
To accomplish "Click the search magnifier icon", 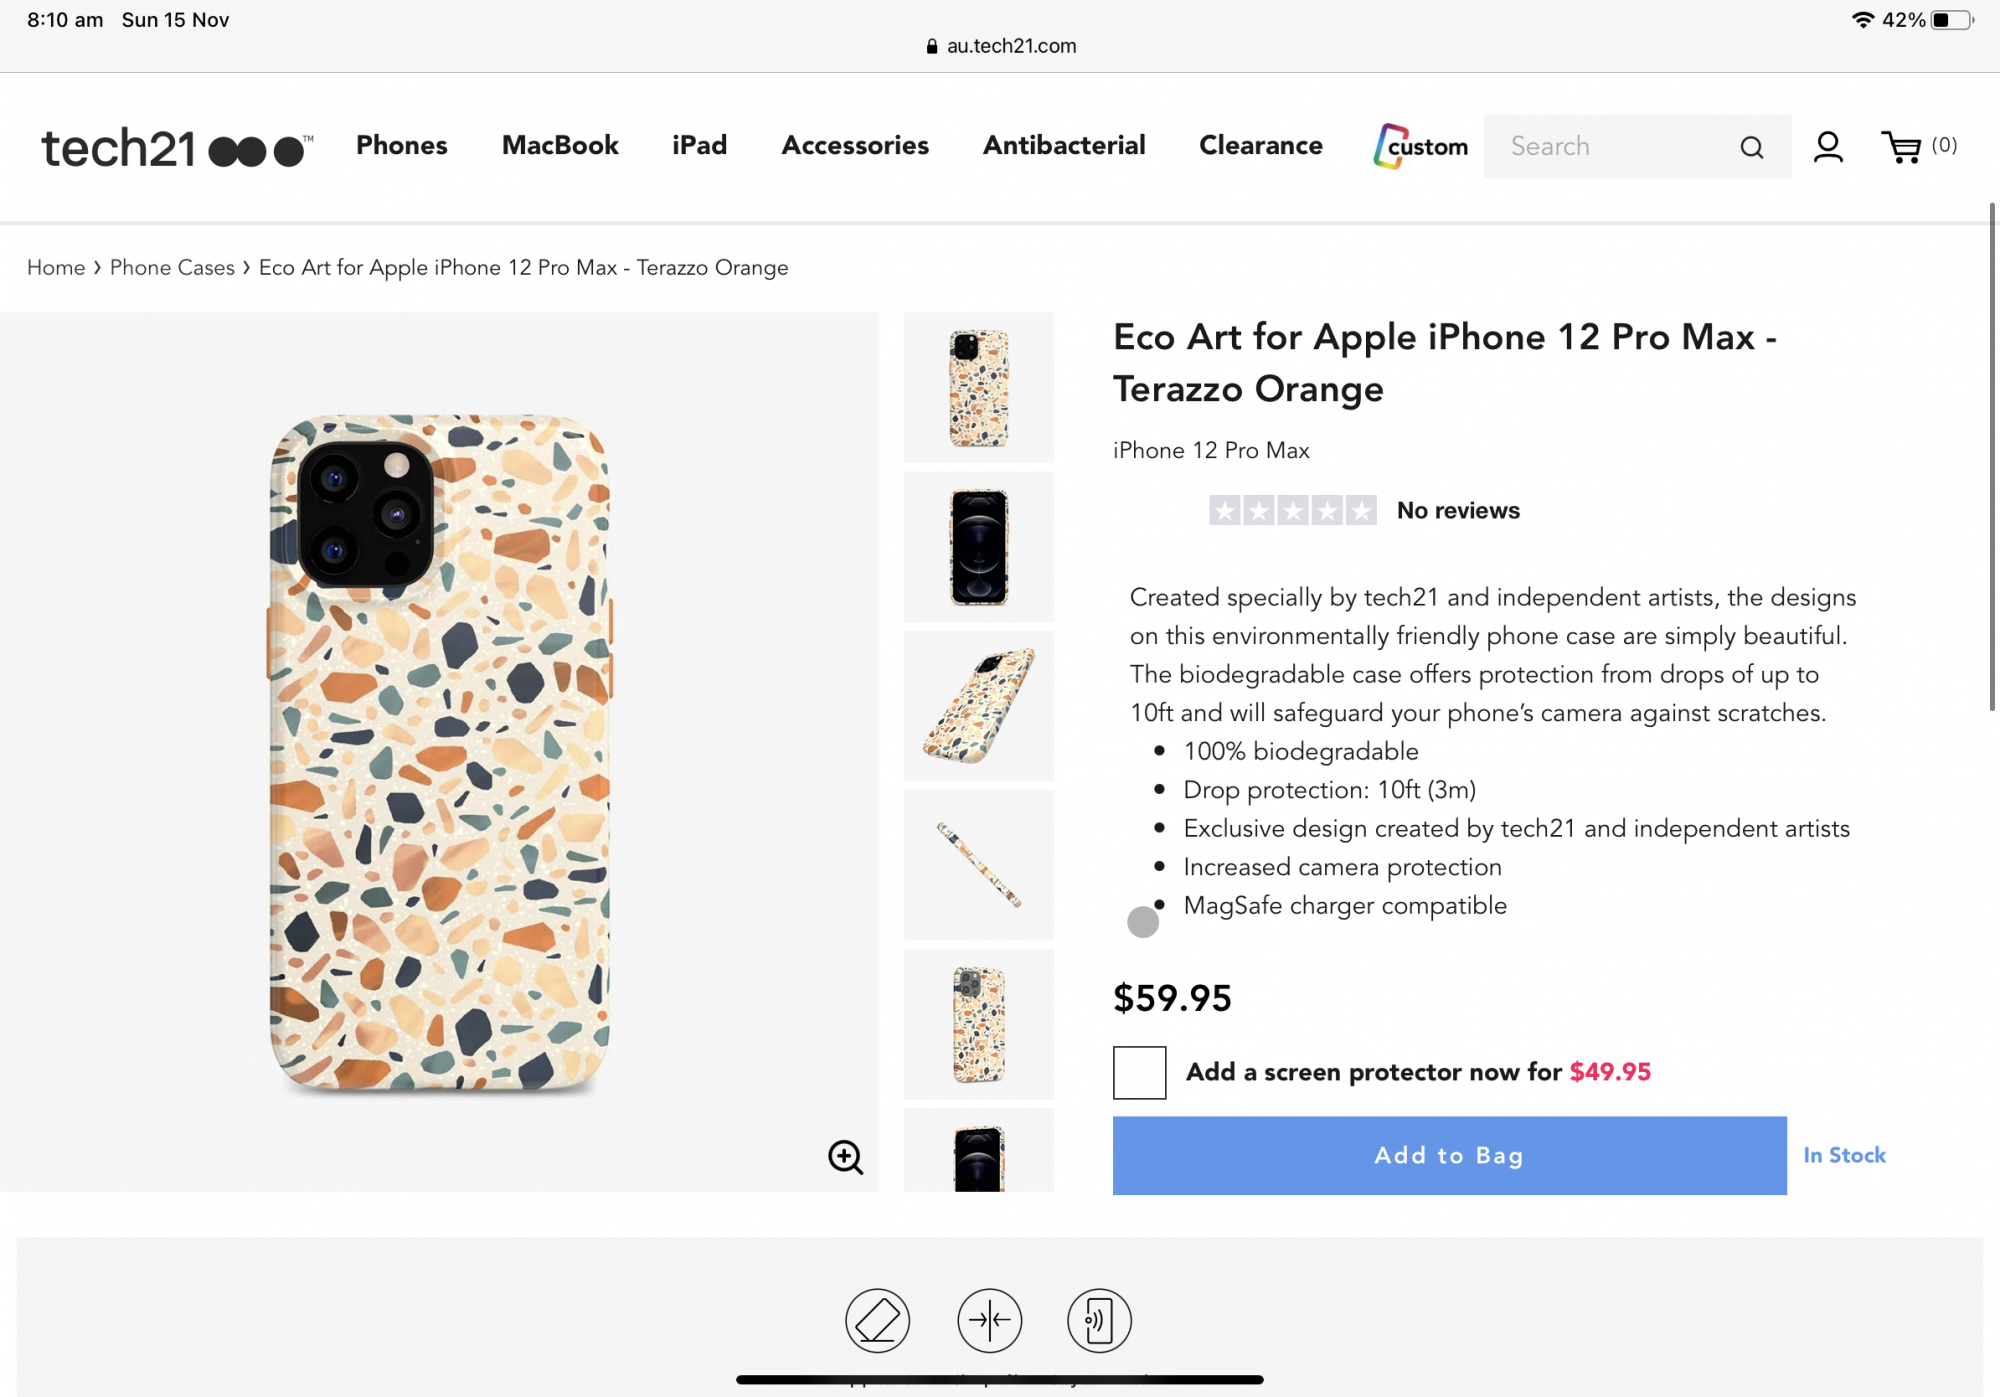I will point(1751,148).
